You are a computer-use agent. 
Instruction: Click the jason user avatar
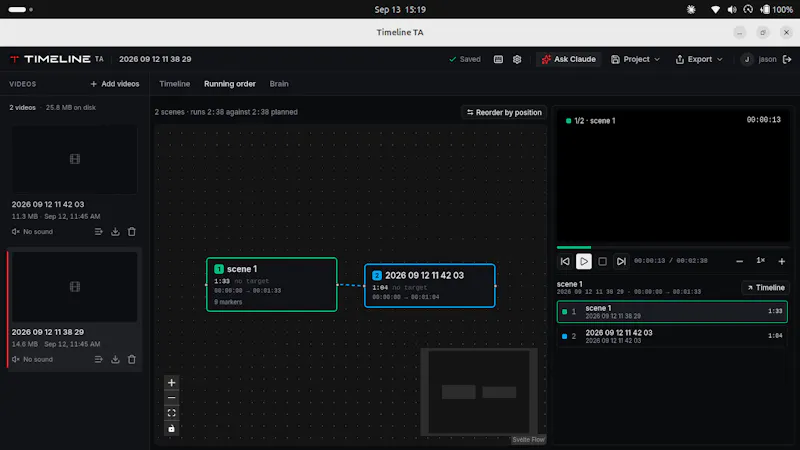[x=747, y=59]
